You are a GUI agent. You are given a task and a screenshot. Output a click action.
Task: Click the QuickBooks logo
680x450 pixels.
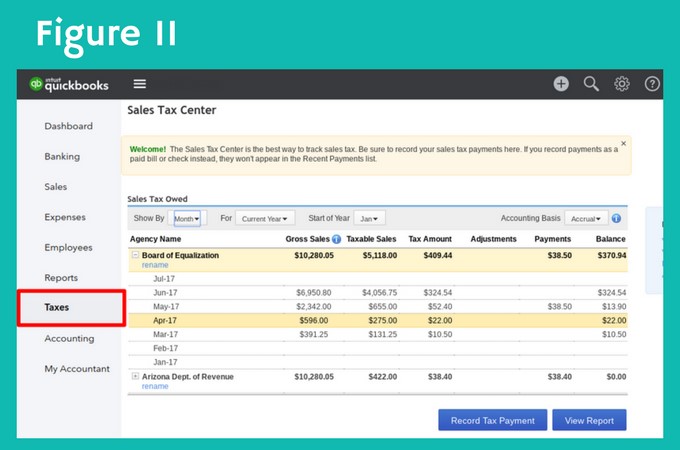coord(69,84)
